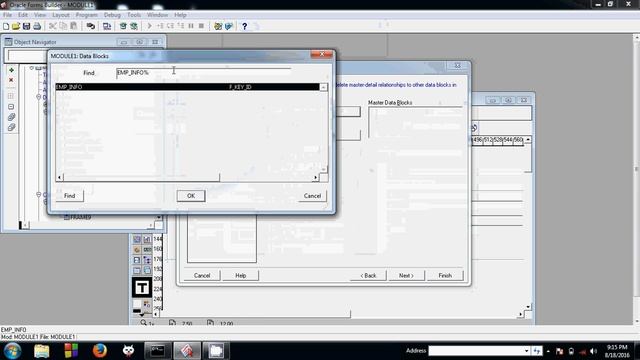Select the hierarchical tree tool in palette
This screenshot has height=360, width=640.
click(147, 260)
